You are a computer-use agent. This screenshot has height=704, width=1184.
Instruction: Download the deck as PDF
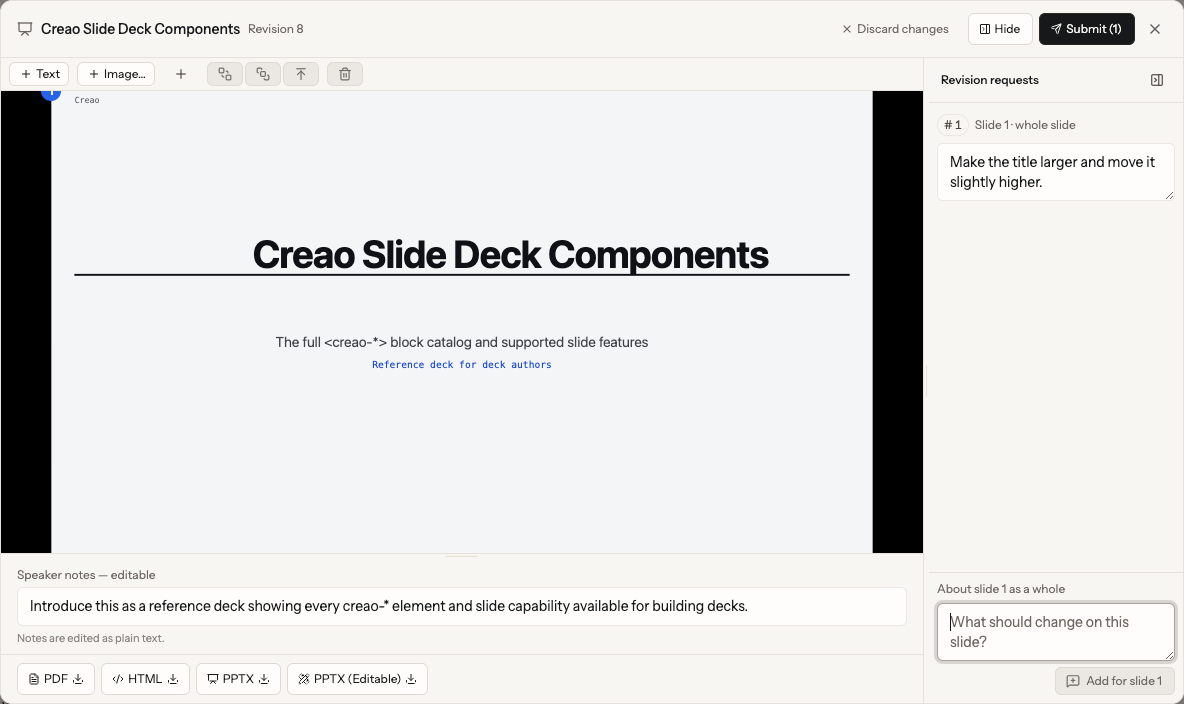click(56, 679)
